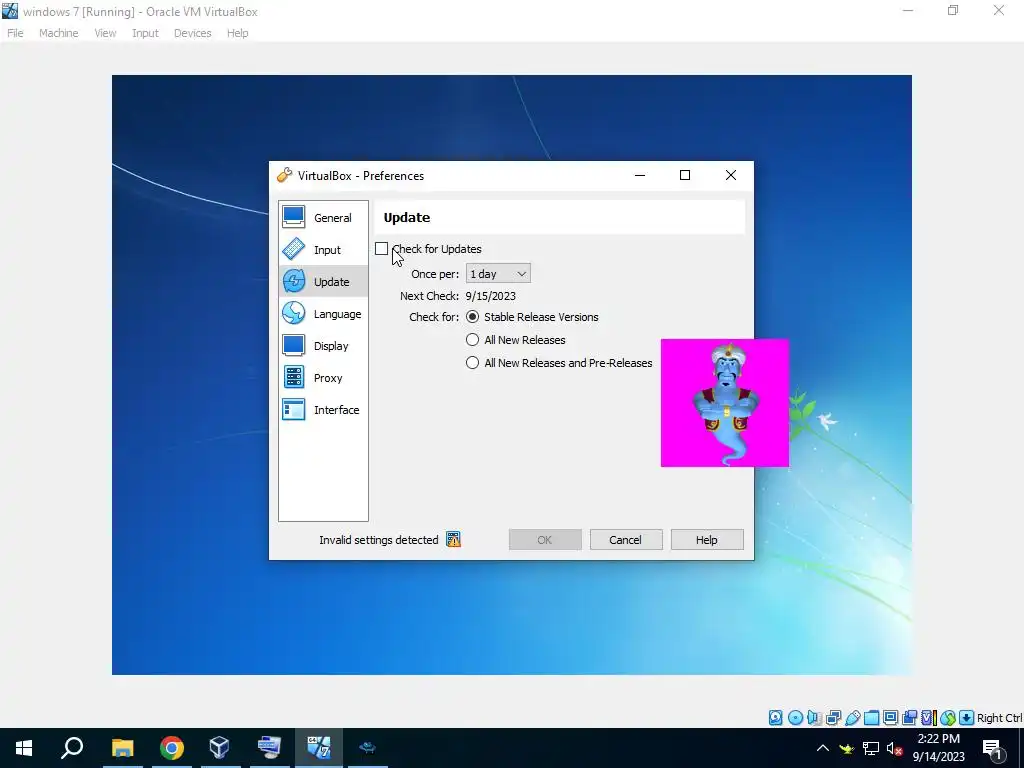Open the Help menu in menu bar

tap(238, 33)
